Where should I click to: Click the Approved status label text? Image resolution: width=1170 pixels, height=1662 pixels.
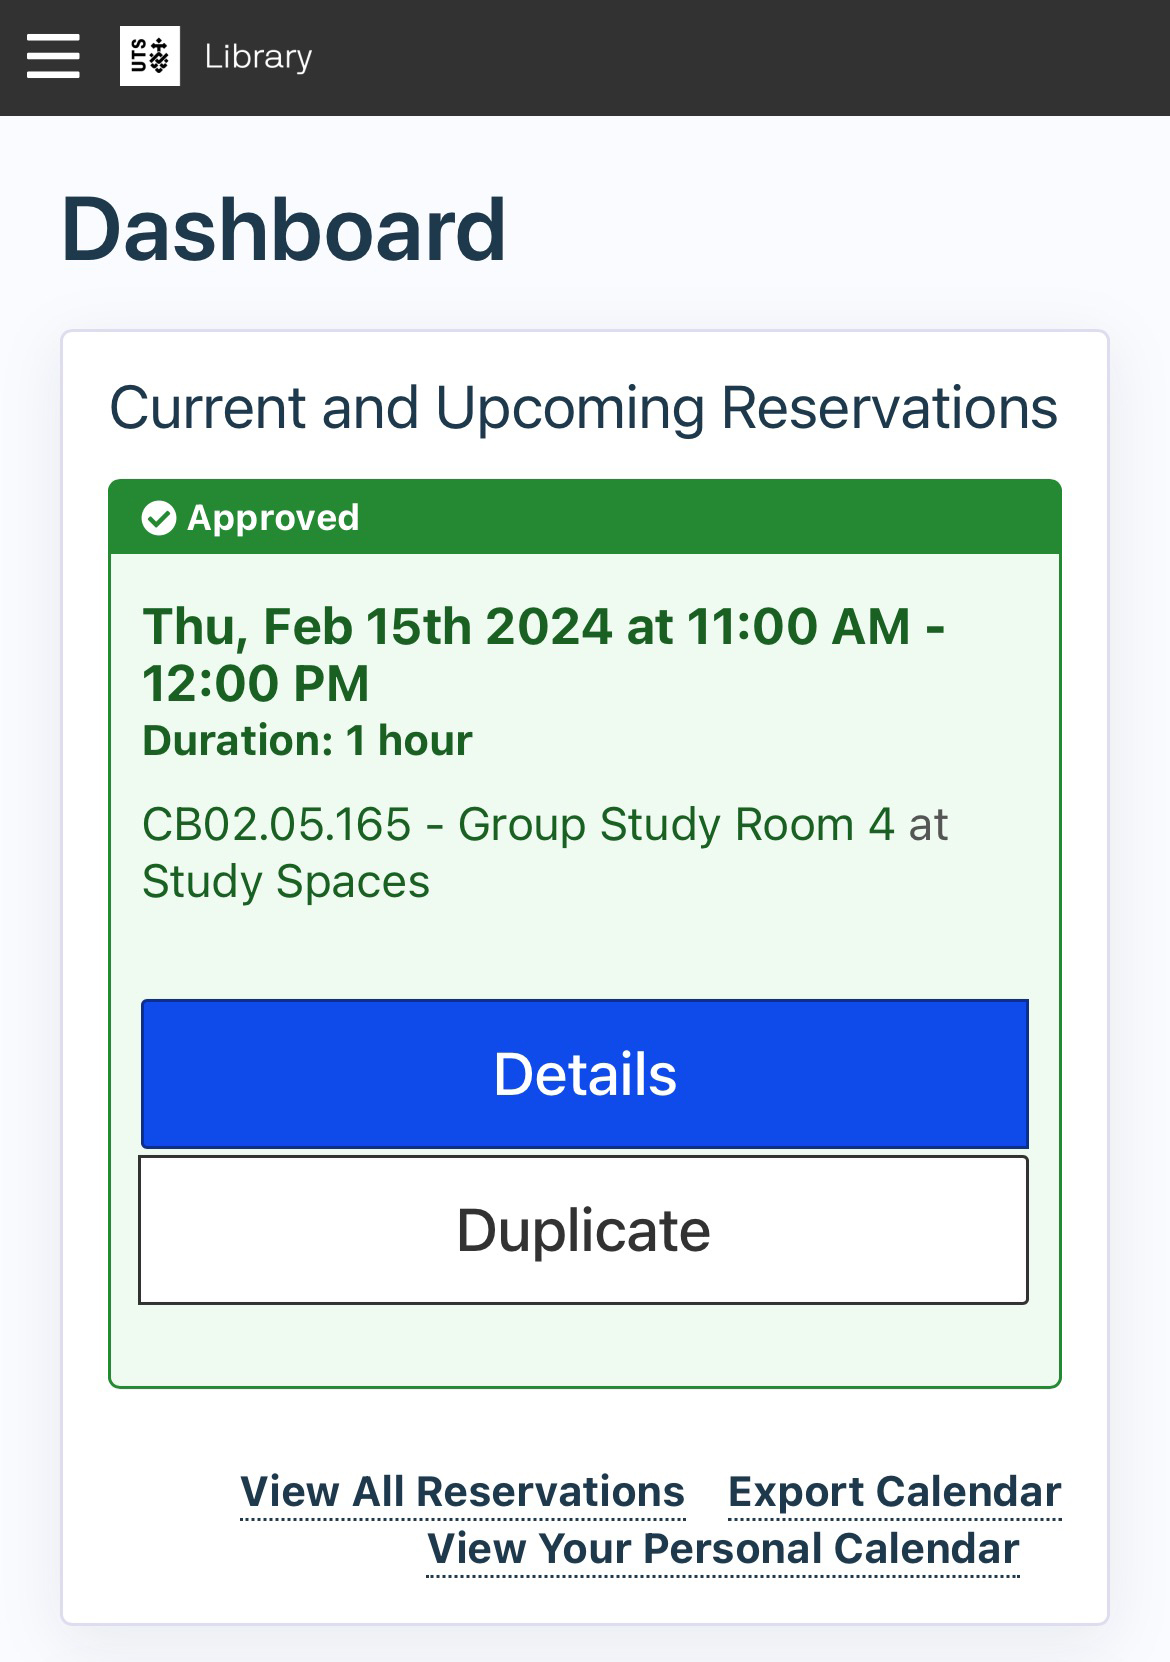[x=273, y=518]
